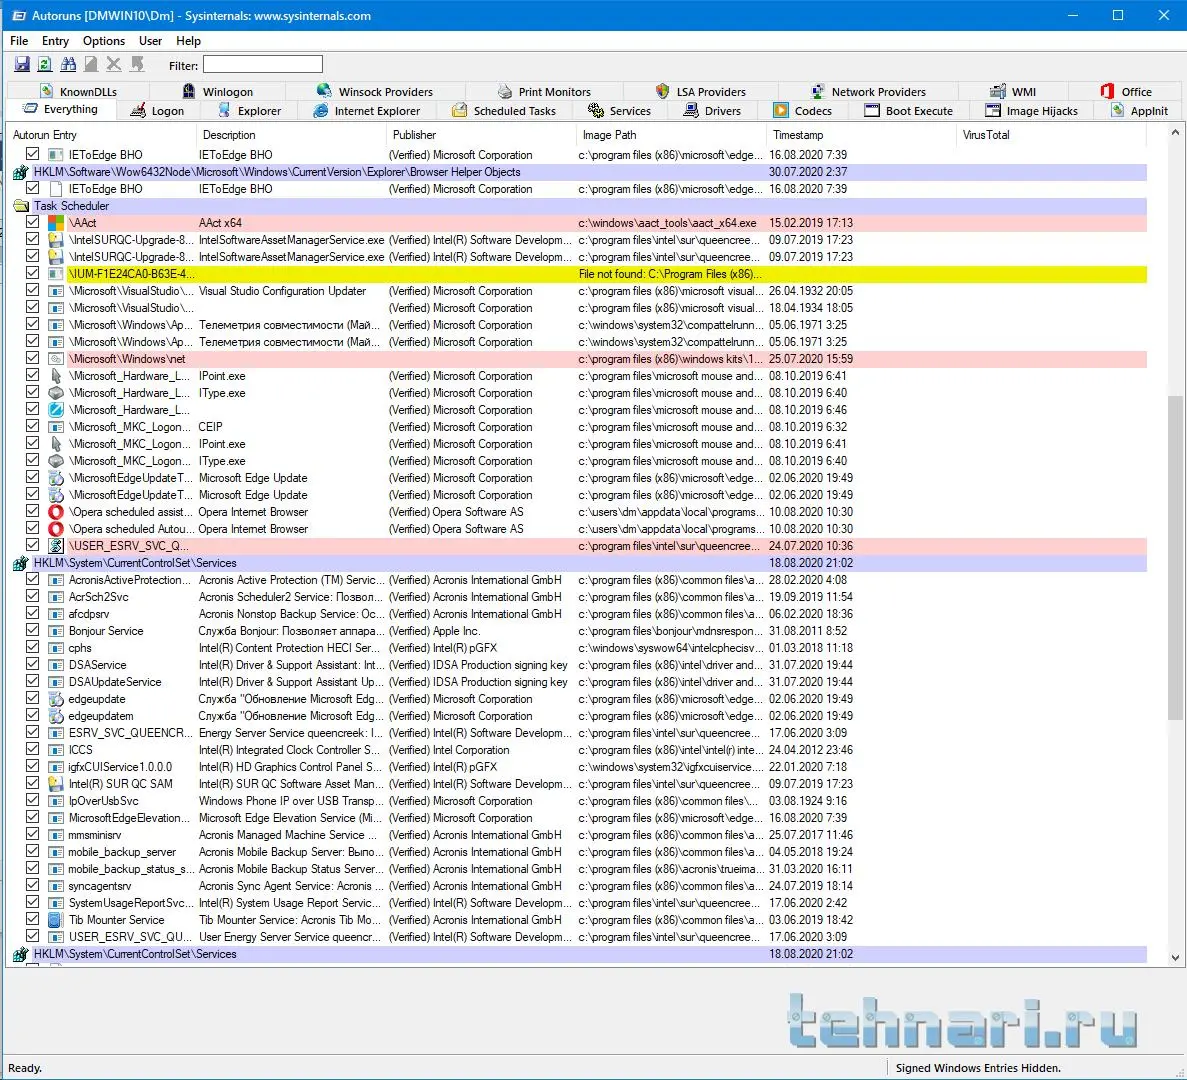Click the Save toolbar icon
1187x1080 pixels.
21,65
